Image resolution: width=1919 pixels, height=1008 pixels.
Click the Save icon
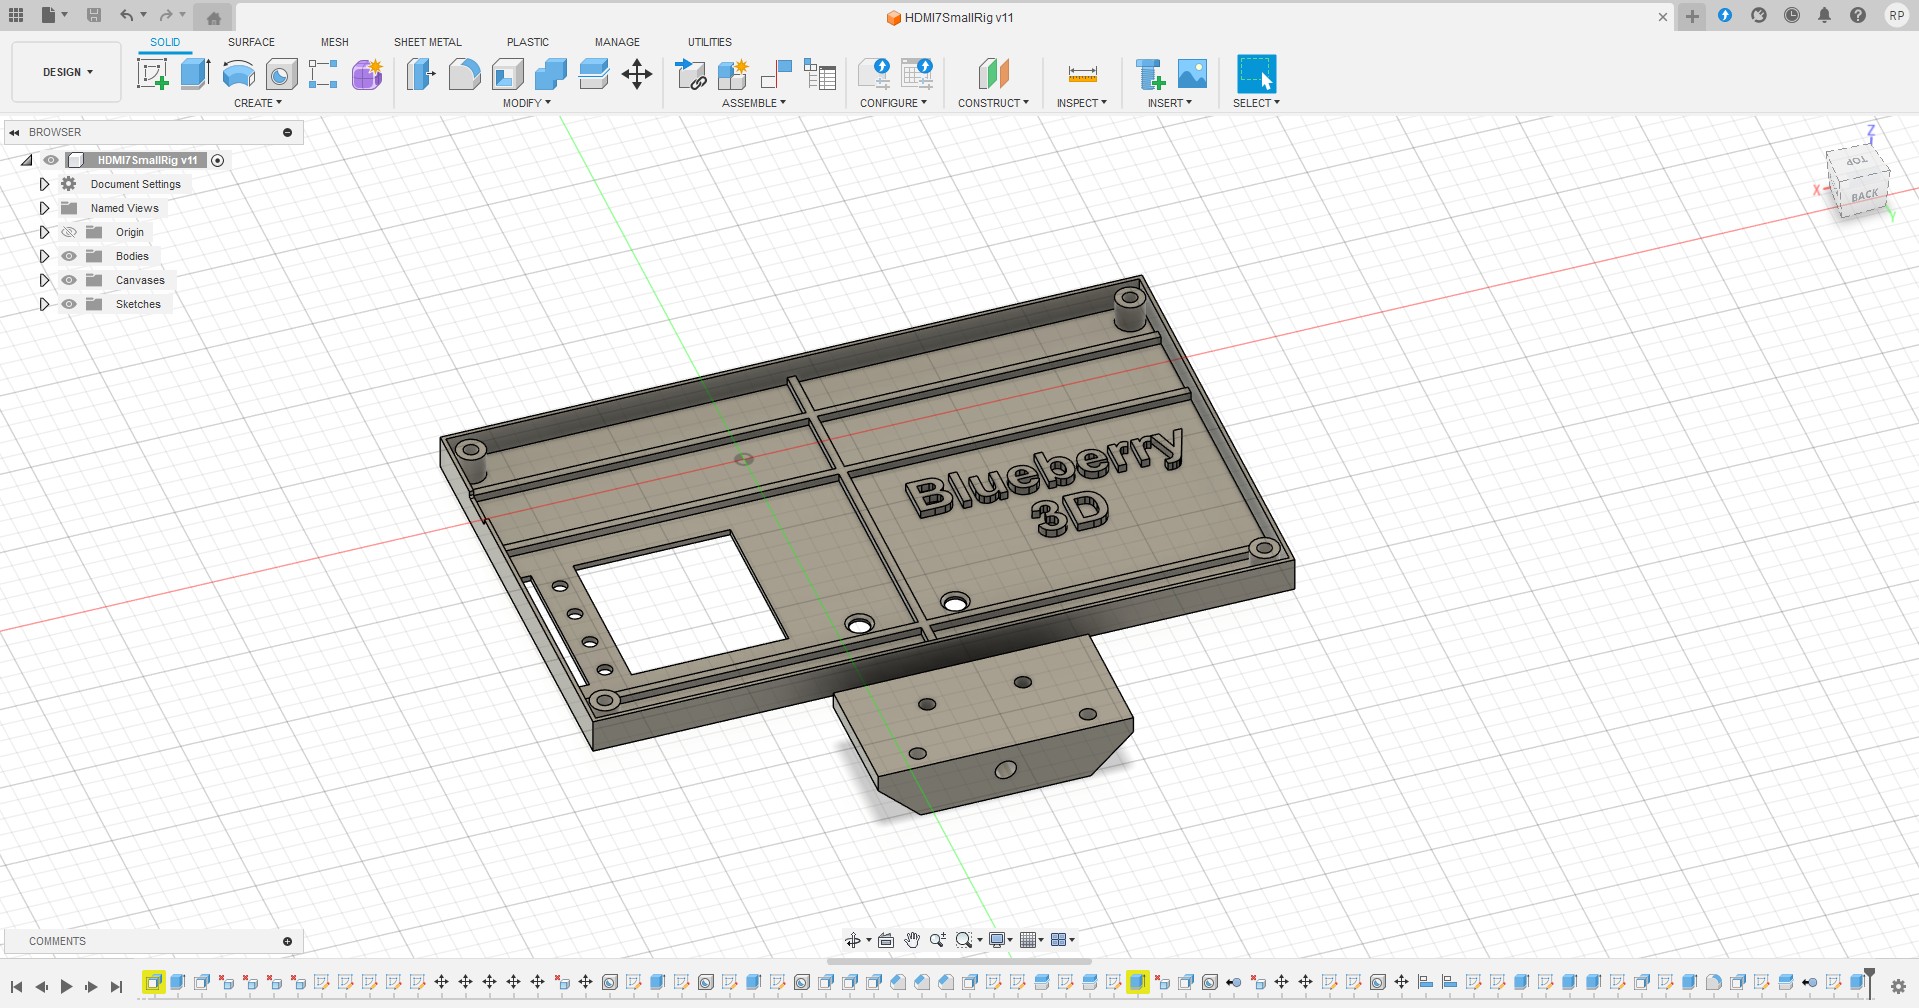coord(93,15)
